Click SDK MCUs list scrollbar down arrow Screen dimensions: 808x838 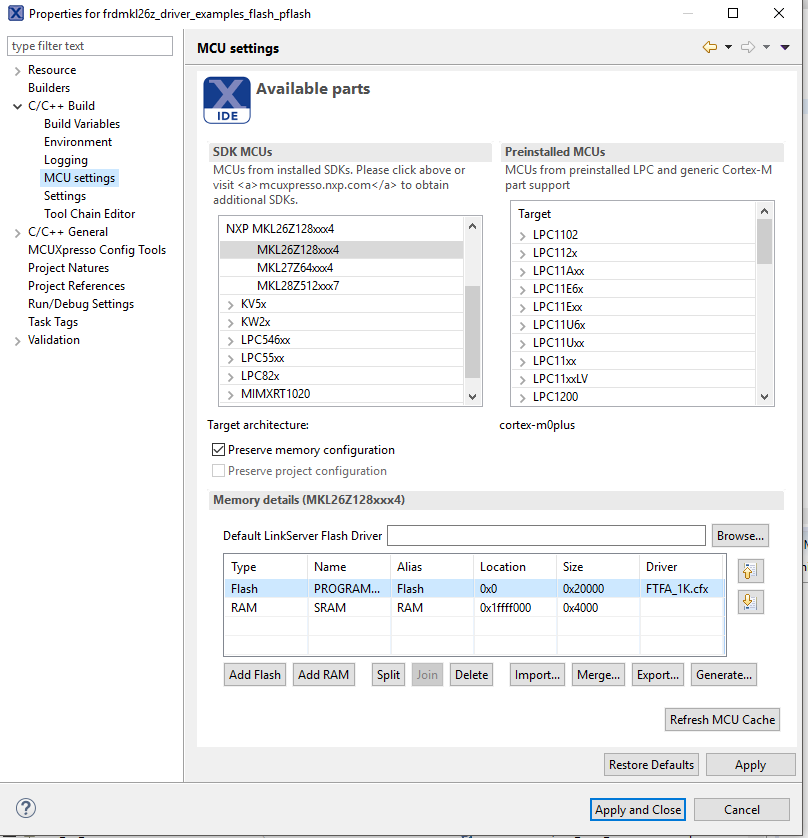click(x=472, y=397)
